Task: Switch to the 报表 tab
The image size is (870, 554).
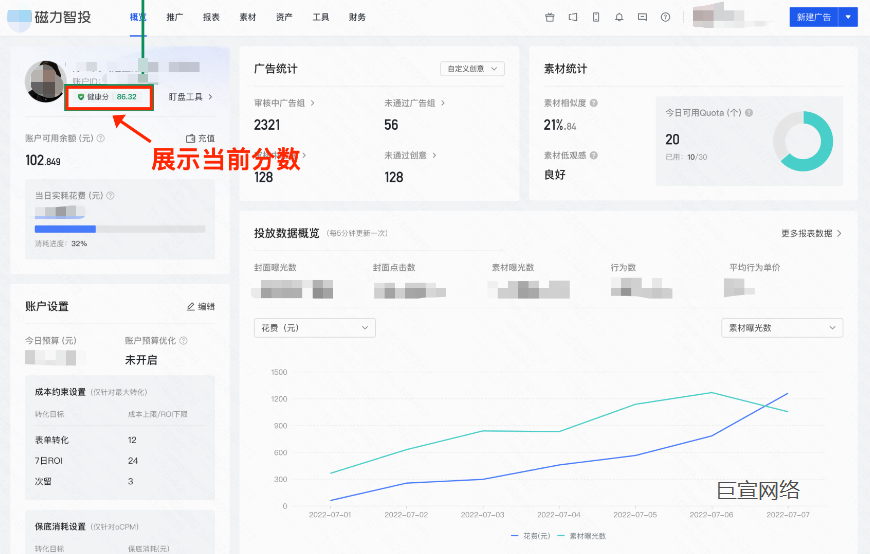Action: click(211, 17)
